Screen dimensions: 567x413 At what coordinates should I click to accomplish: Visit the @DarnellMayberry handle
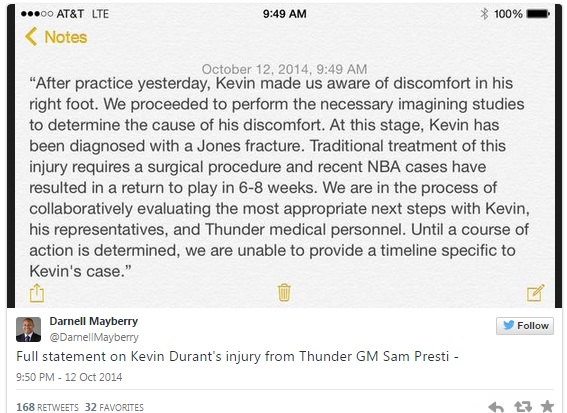tap(94, 337)
